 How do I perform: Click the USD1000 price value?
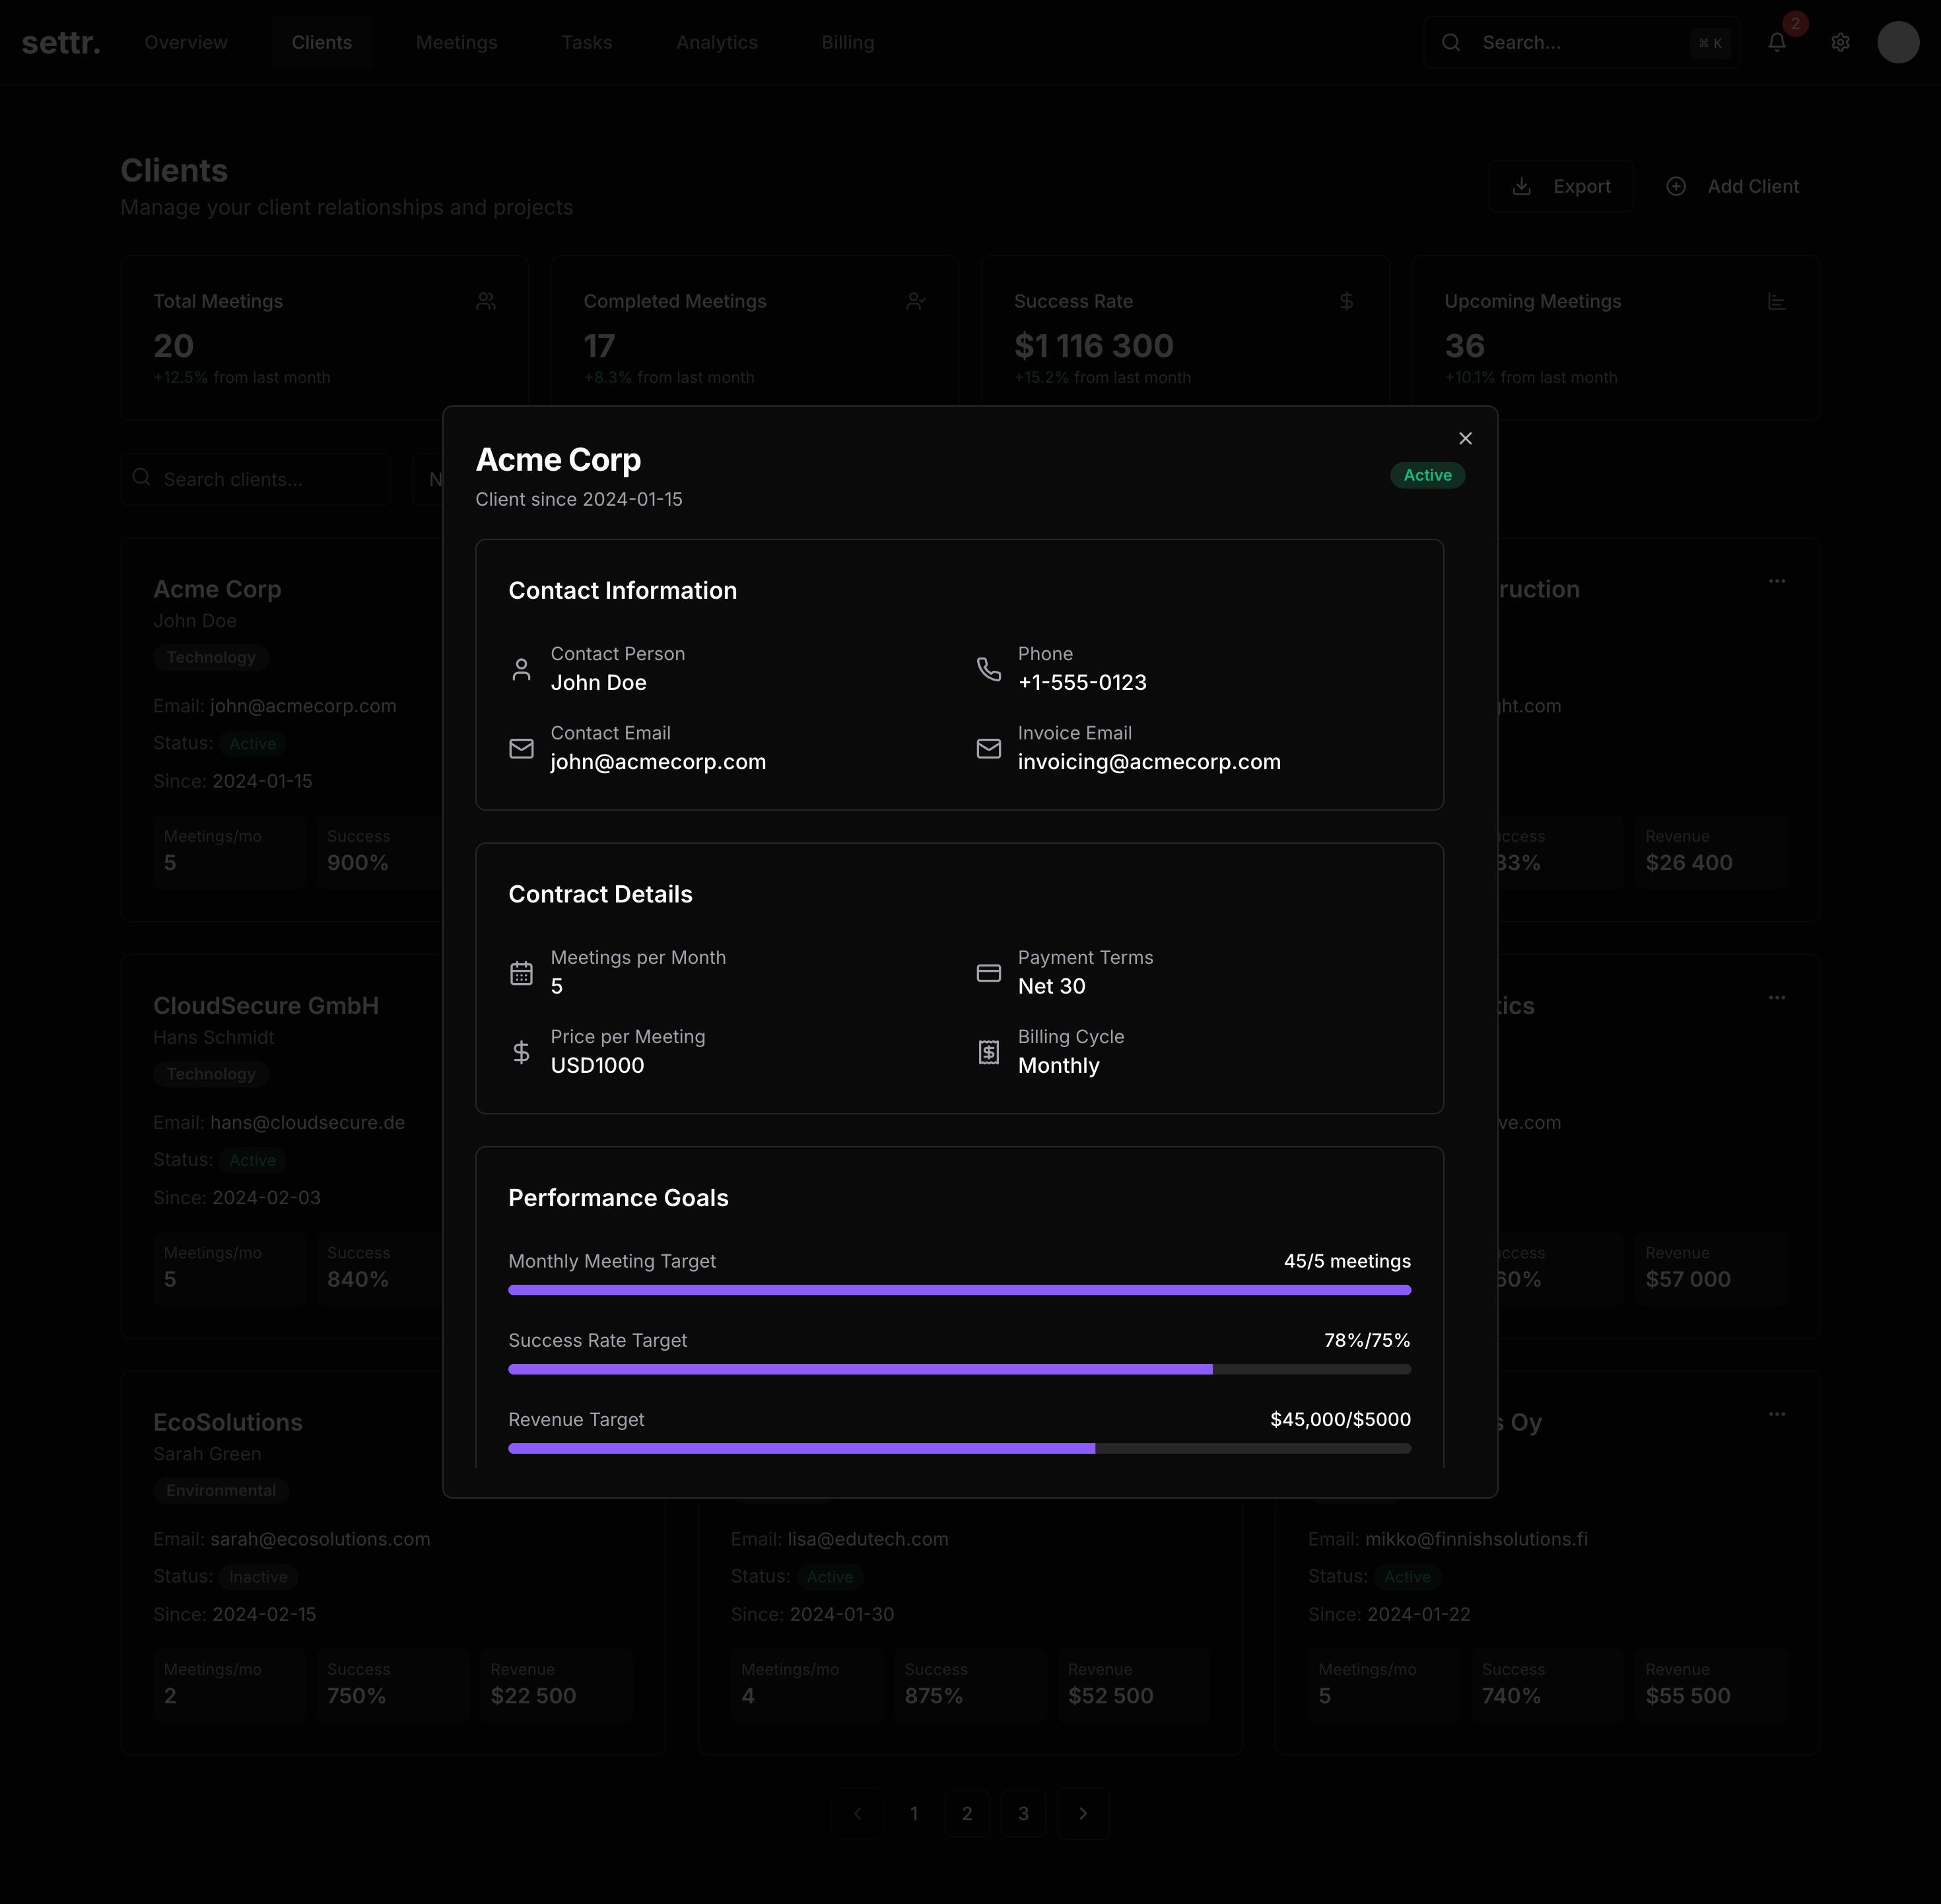[x=597, y=1065]
